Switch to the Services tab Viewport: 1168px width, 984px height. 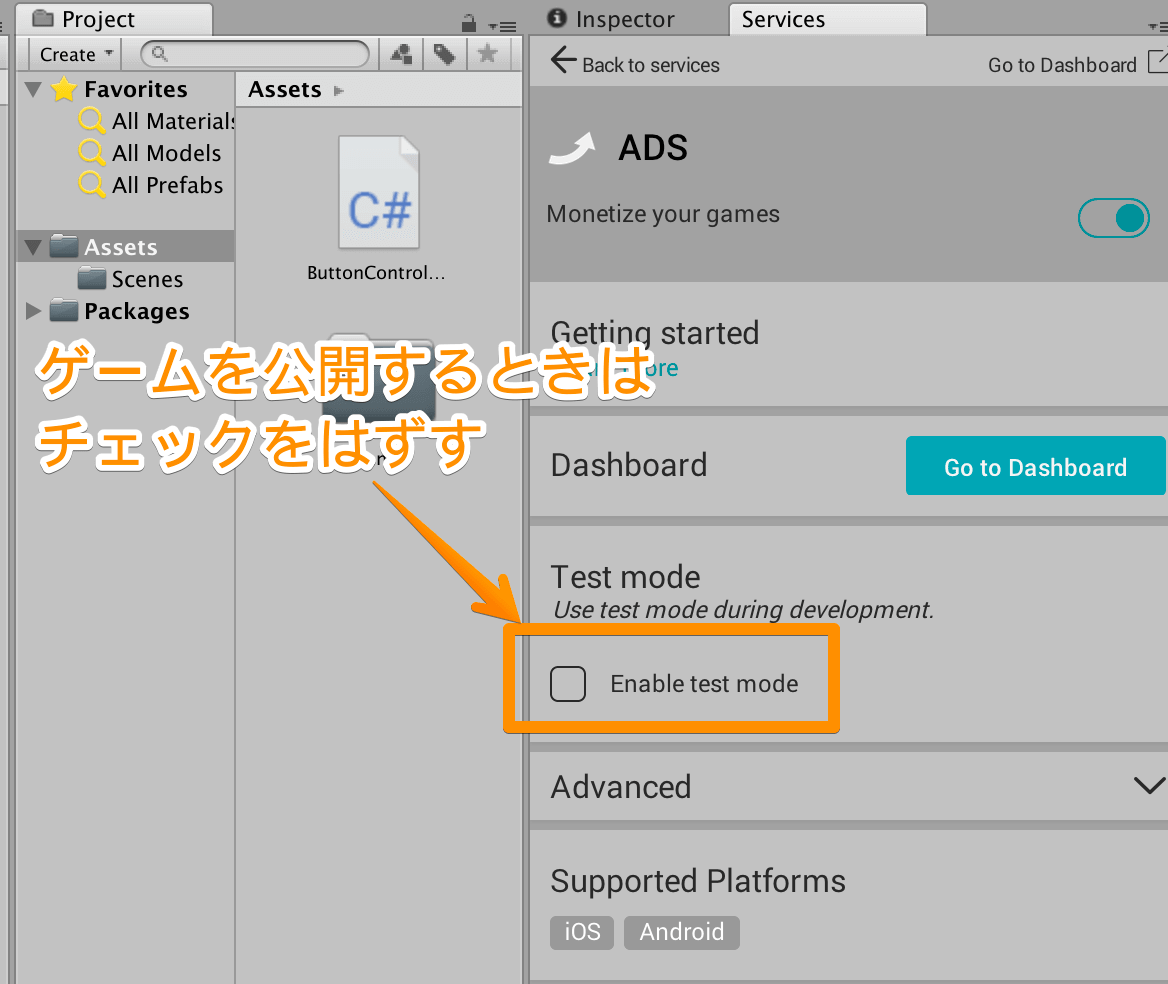[x=828, y=19]
